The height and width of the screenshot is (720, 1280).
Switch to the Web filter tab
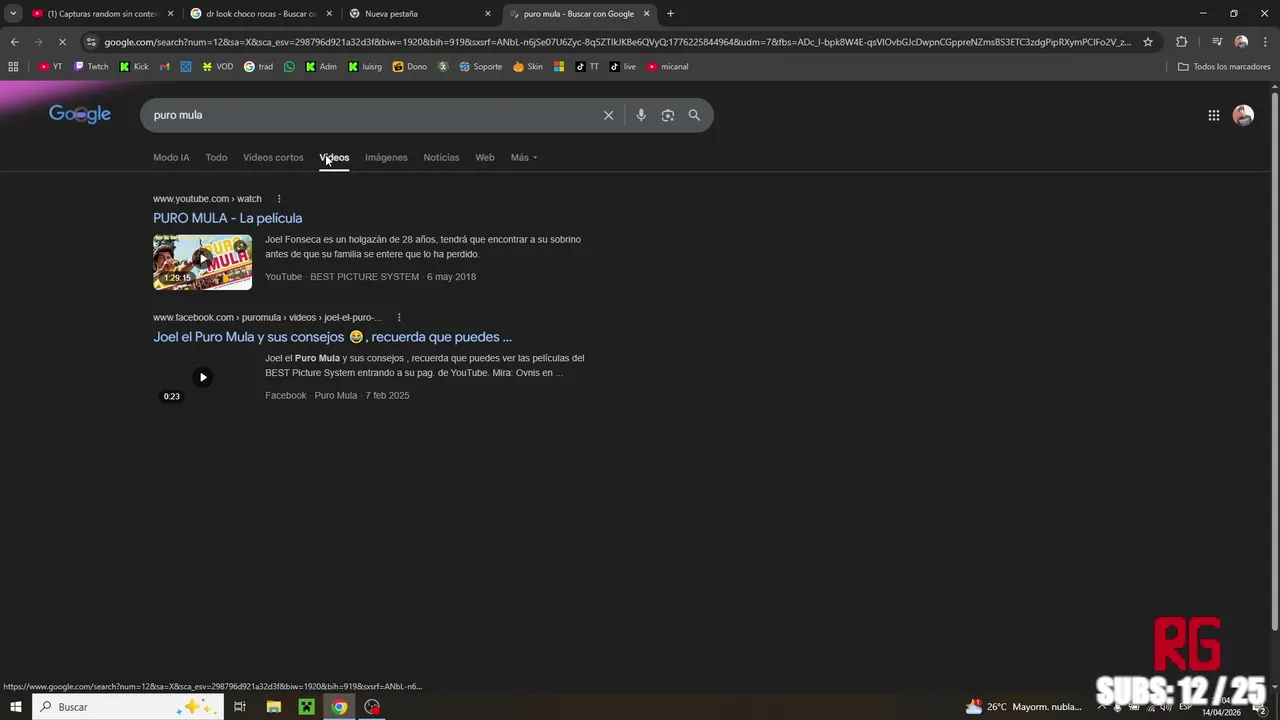pyautogui.click(x=485, y=157)
